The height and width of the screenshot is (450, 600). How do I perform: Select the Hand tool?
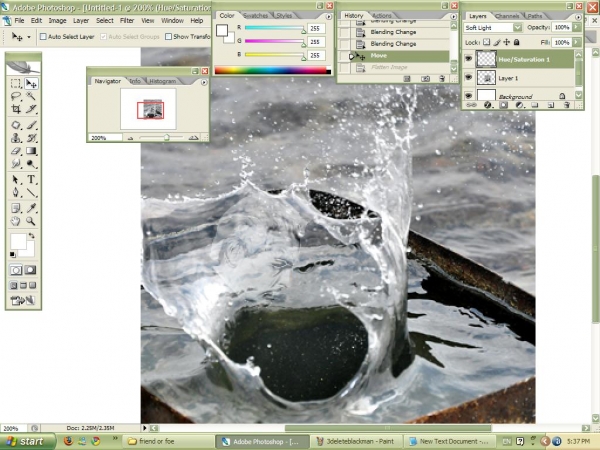click(16, 221)
